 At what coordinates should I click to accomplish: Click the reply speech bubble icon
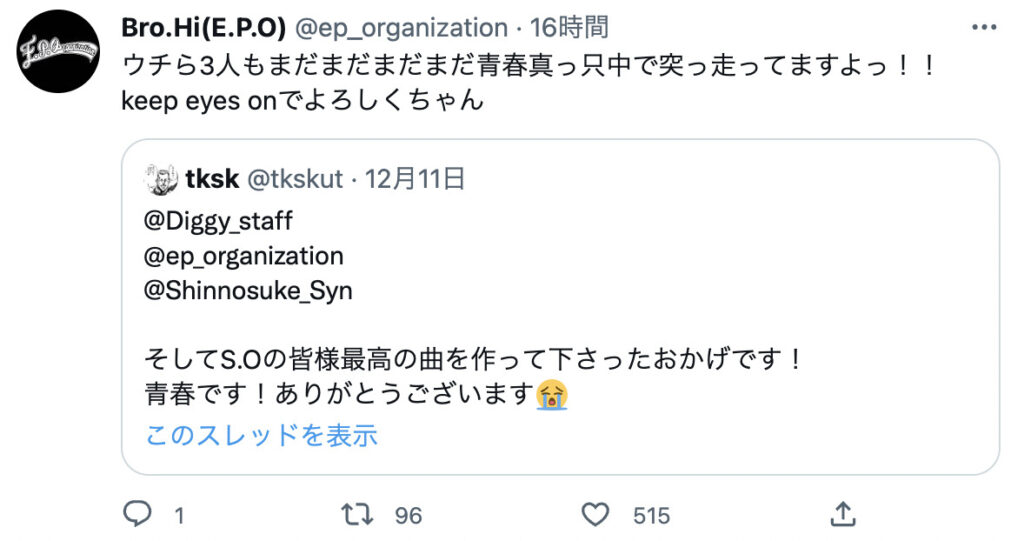pyautogui.click(x=136, y=514)
